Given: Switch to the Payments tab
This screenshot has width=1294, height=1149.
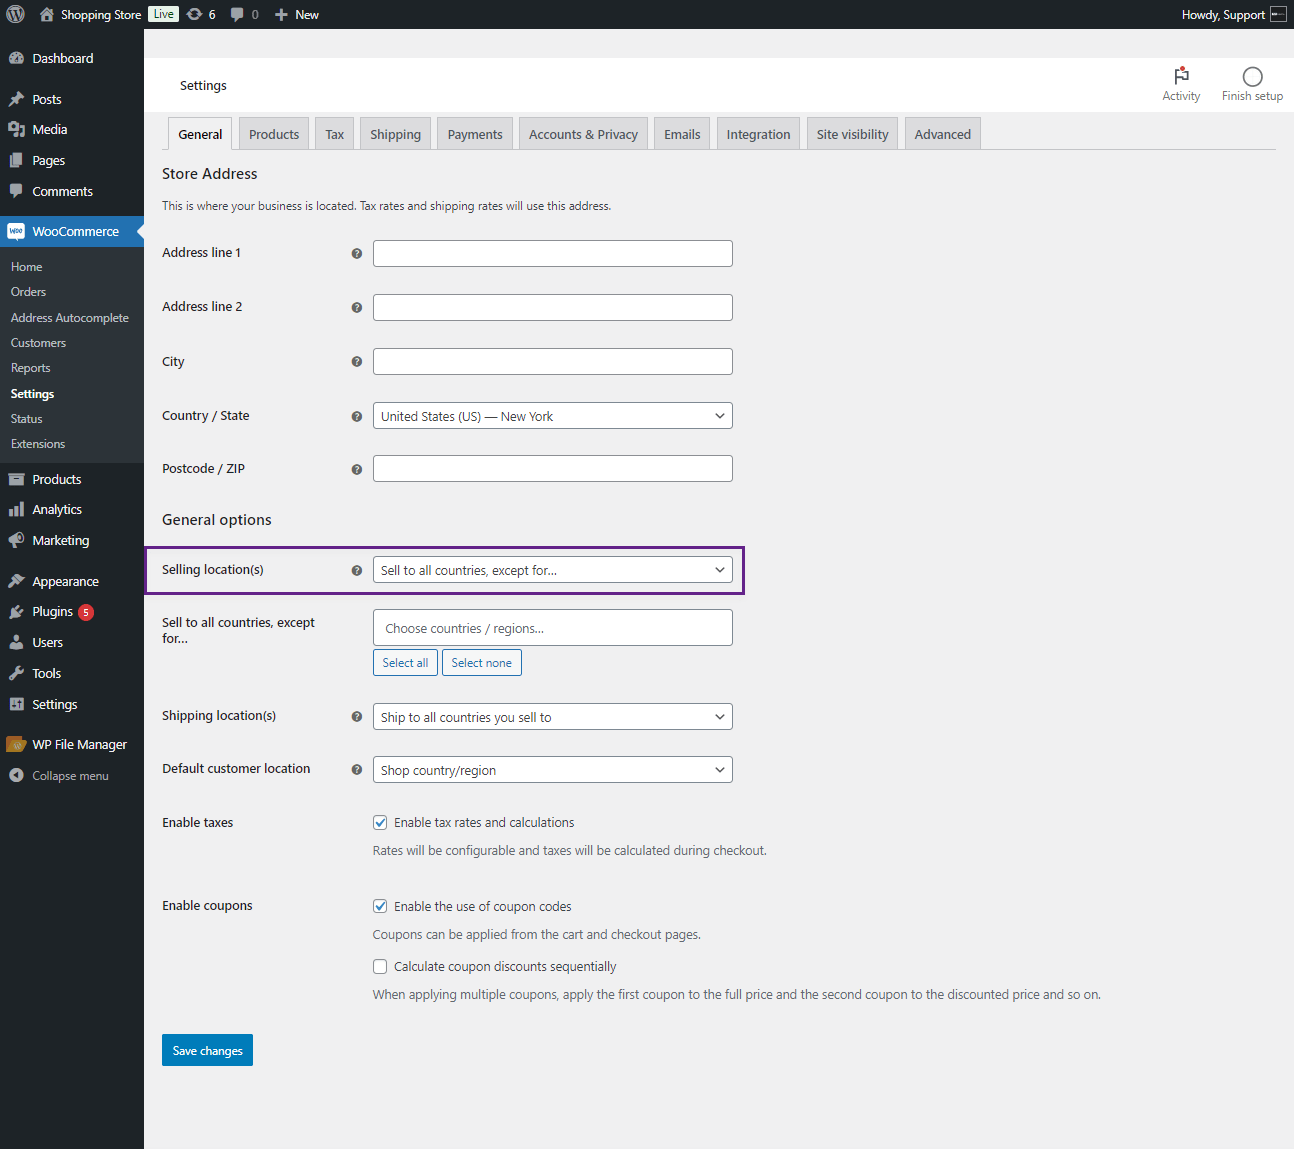Looking at the screenshot, I should (x=474, y=133).
